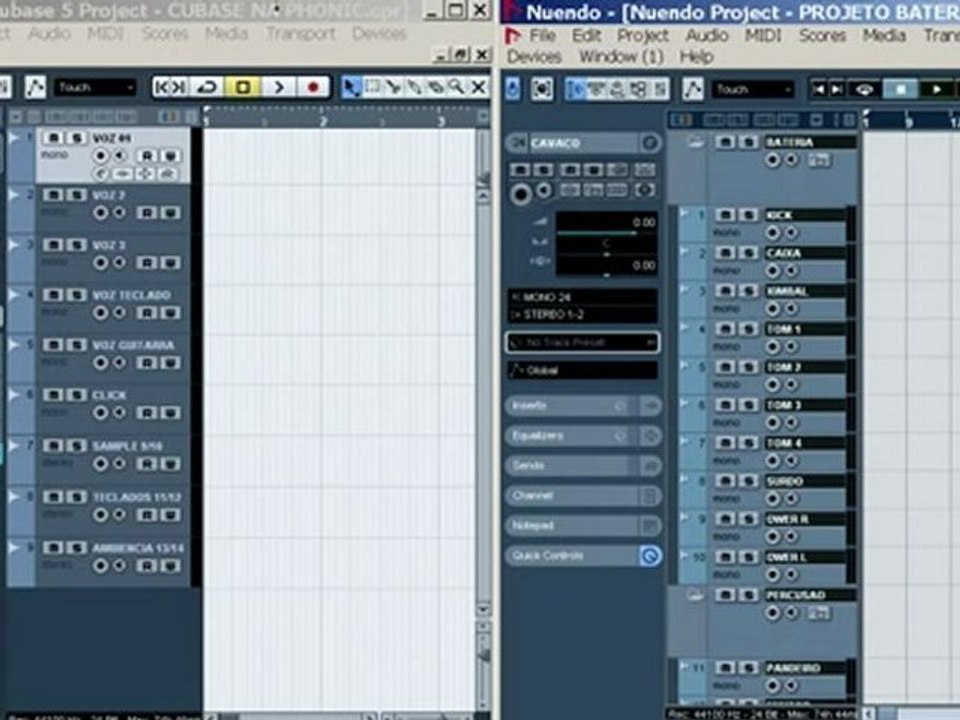The image size is (960, 720).
Task: Open the Transport menu in Cubase
Action: point(300,33)
